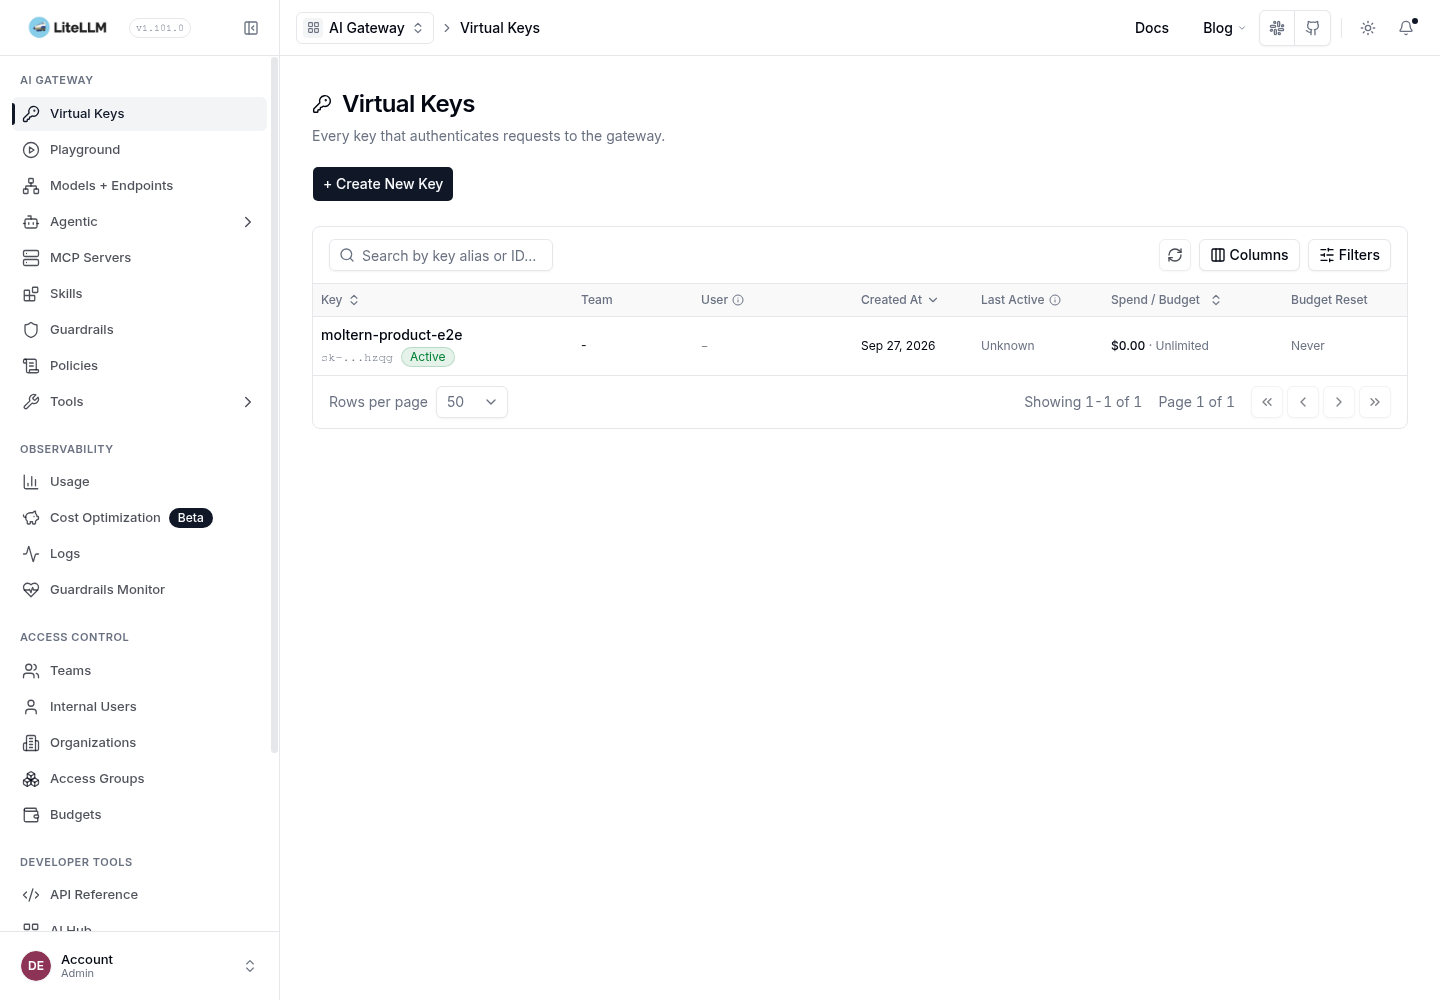The height and width of the screenshot is (1000, 1440).
Task: Open Cost Optimization Beta page
Action: [139, 518]
